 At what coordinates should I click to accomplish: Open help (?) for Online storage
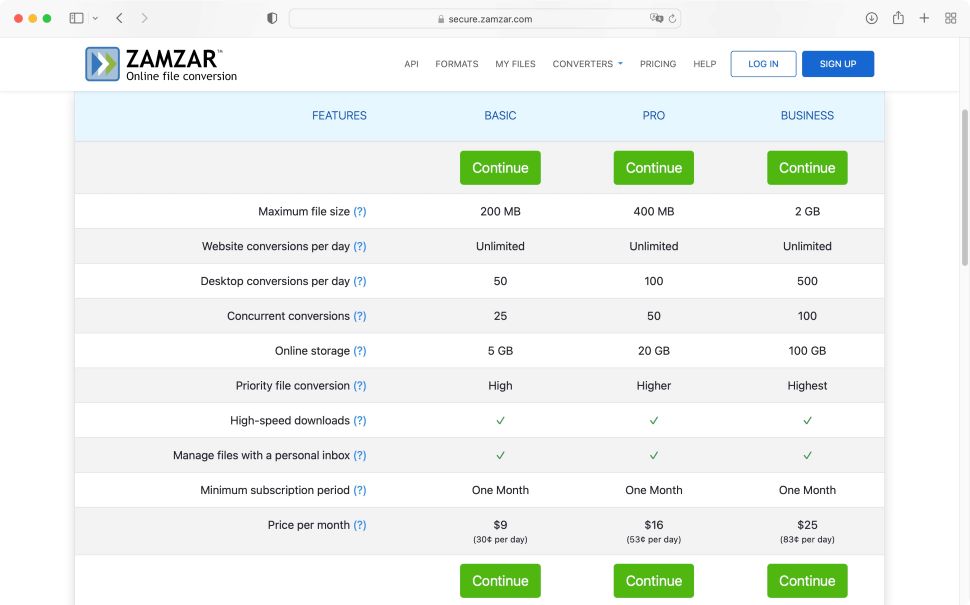coord(359,351)
